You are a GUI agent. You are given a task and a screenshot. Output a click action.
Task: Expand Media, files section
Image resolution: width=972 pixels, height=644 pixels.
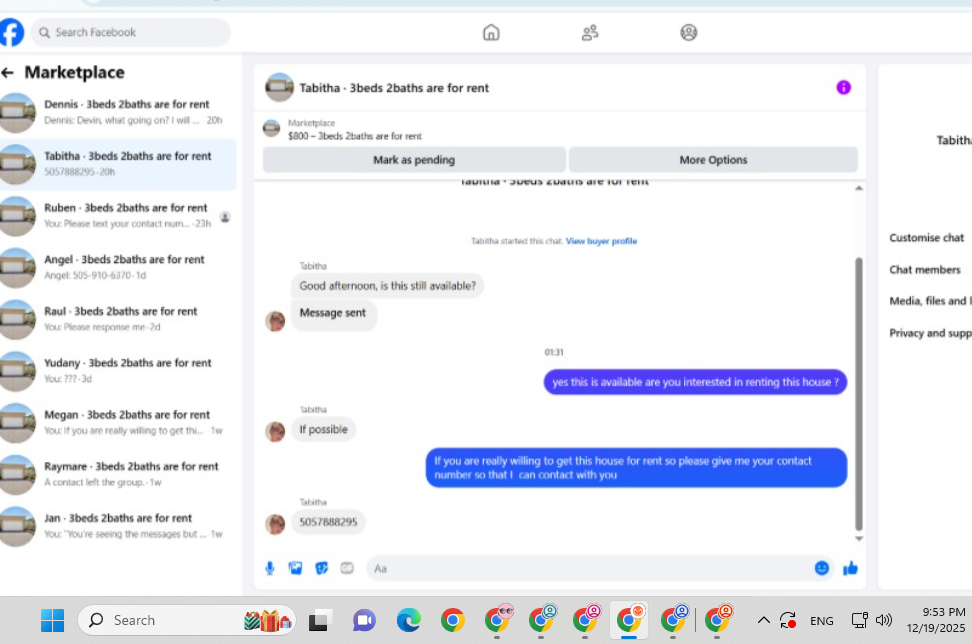click(x=930, y=301)
